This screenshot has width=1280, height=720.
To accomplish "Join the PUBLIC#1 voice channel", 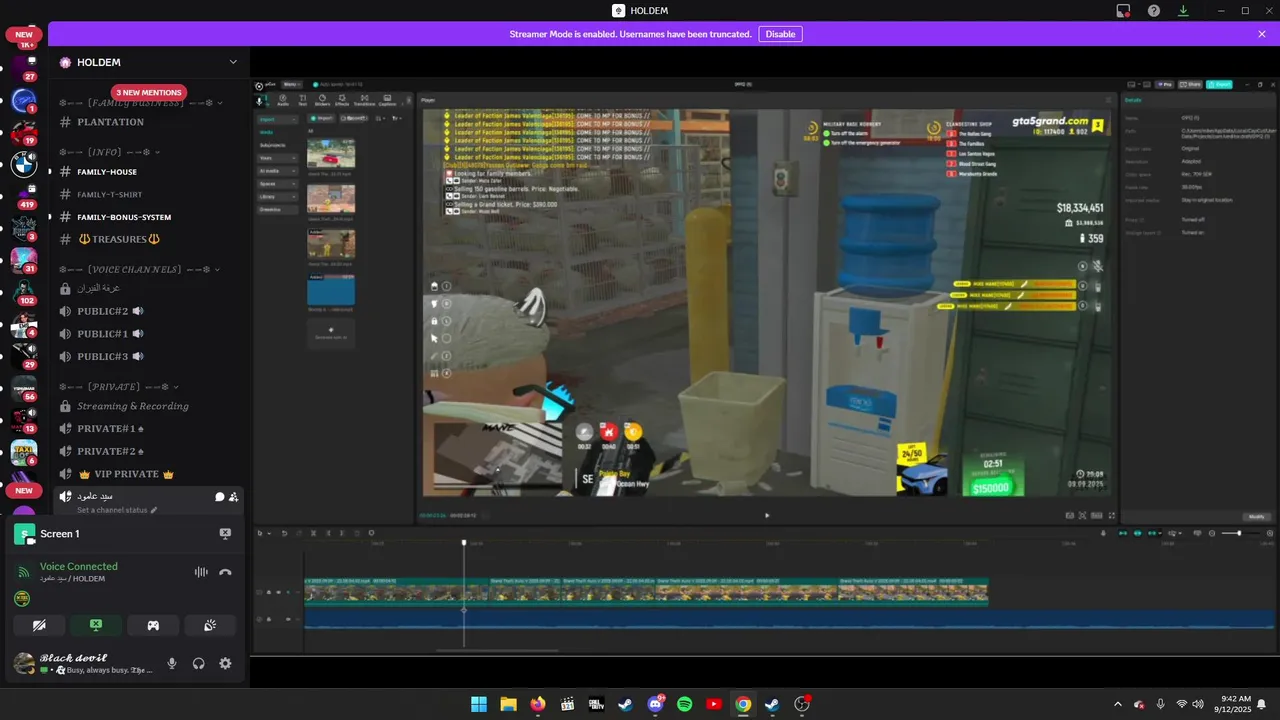I will pyautogui.click(x=146, y=334).
